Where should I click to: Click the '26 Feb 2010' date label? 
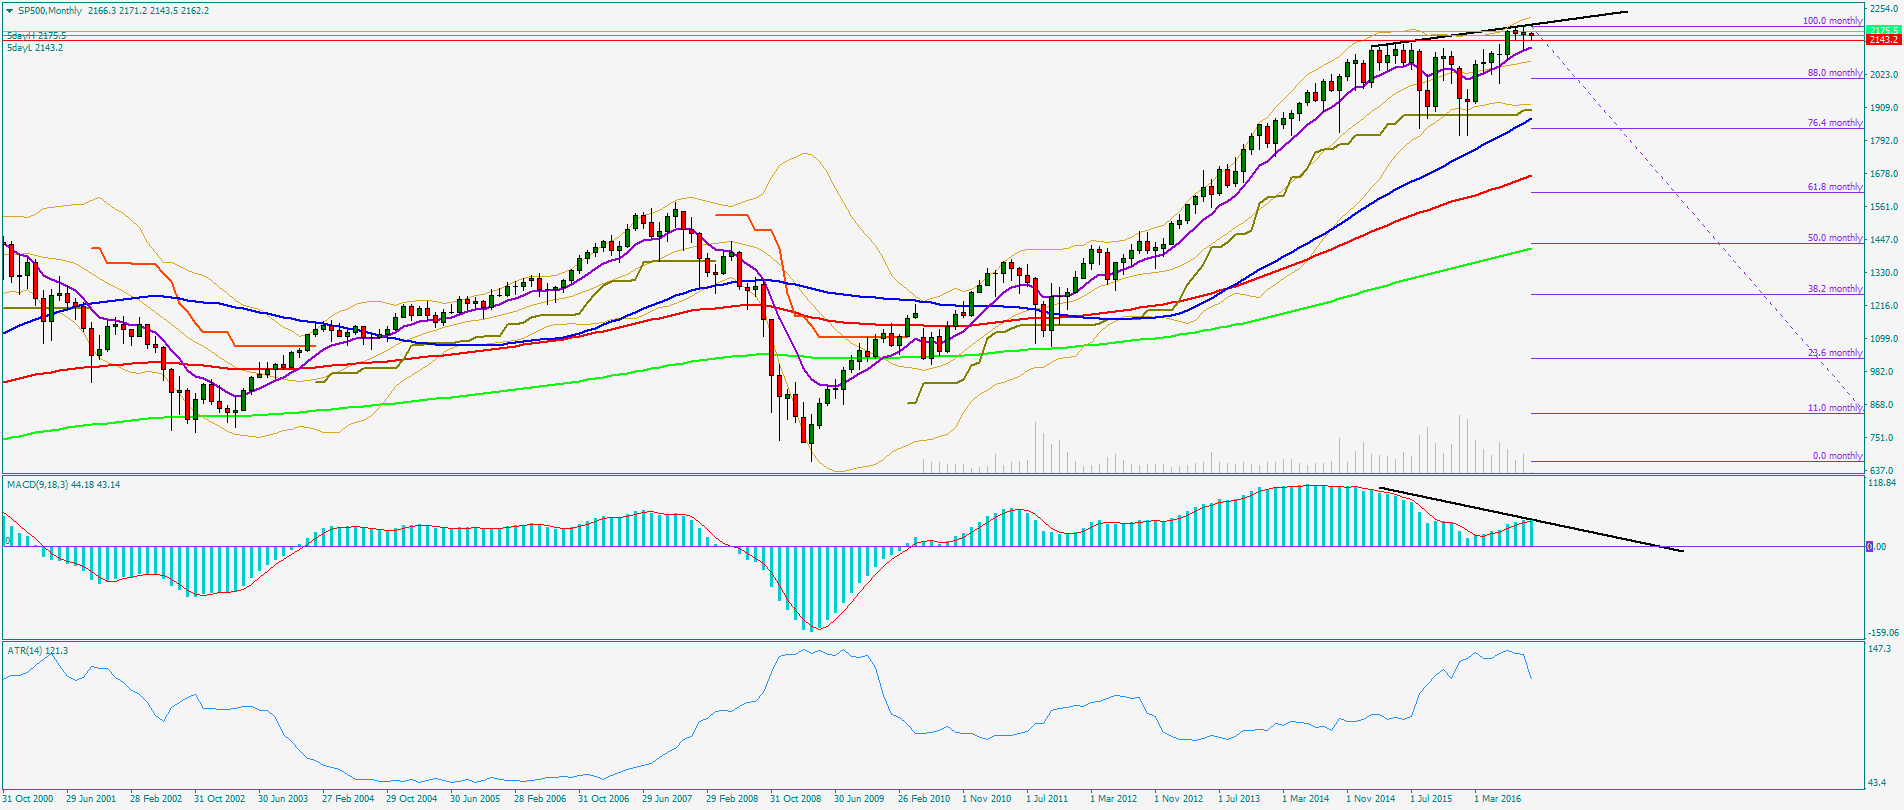click(x=924, y=799)
